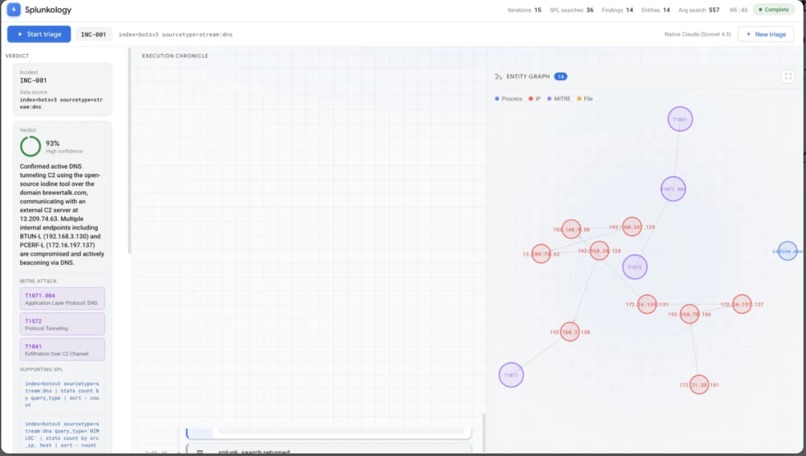Click the Execution Chronicle heading
The image size is (806, 456).
point(175,56)
